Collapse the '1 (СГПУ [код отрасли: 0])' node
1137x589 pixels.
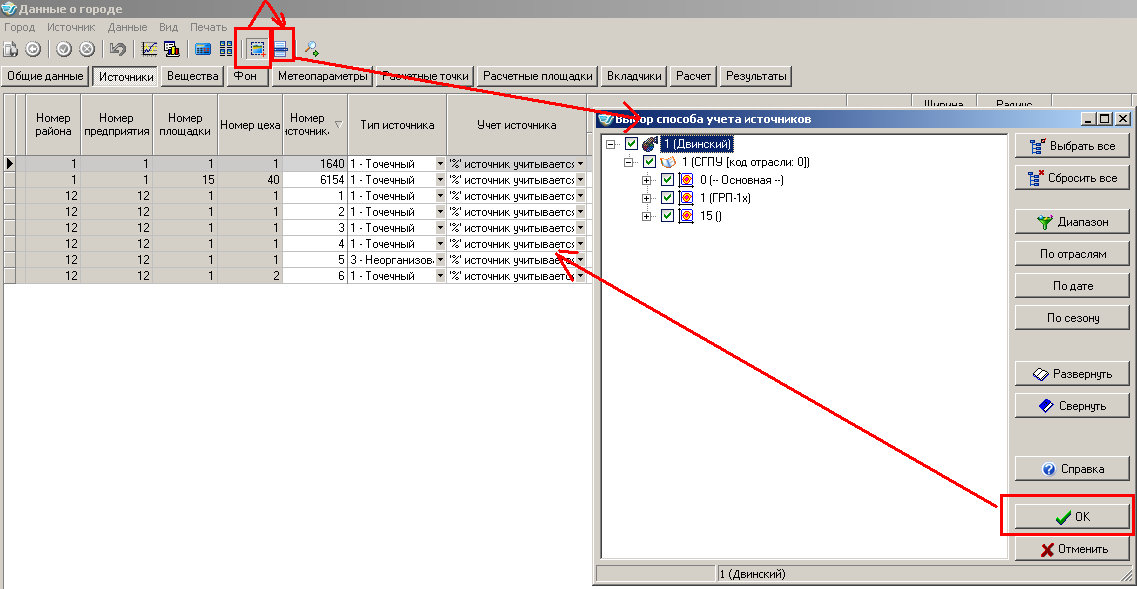628,162
